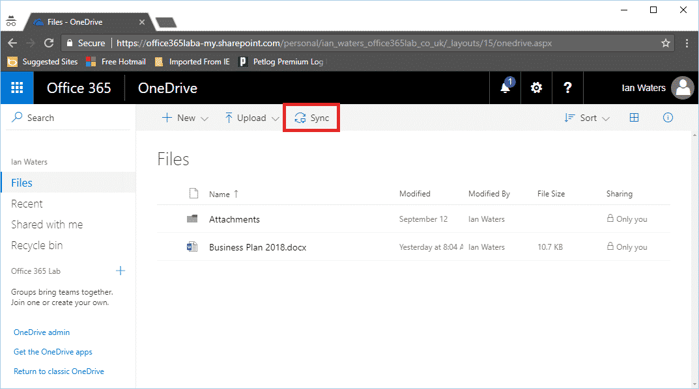This screenshot has height=389, width=699.
Task: Click the 10.7 KB file size
Action: tap(550, 247)
